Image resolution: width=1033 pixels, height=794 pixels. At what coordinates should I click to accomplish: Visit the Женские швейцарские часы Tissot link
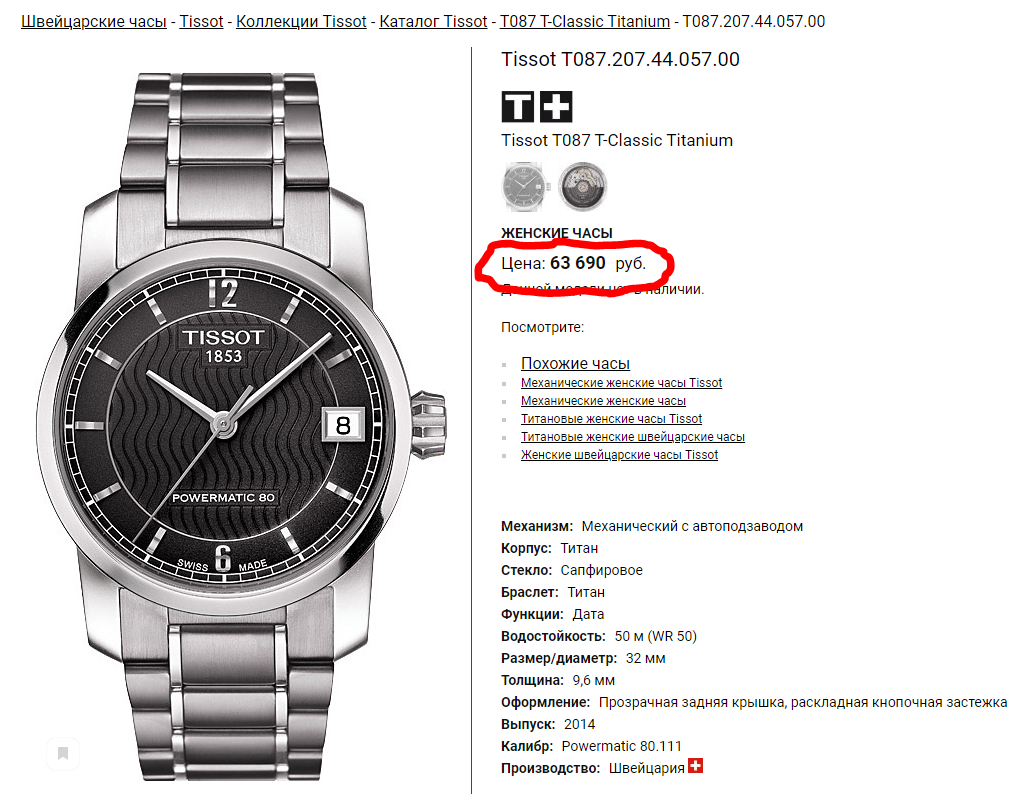coord(619,455)
